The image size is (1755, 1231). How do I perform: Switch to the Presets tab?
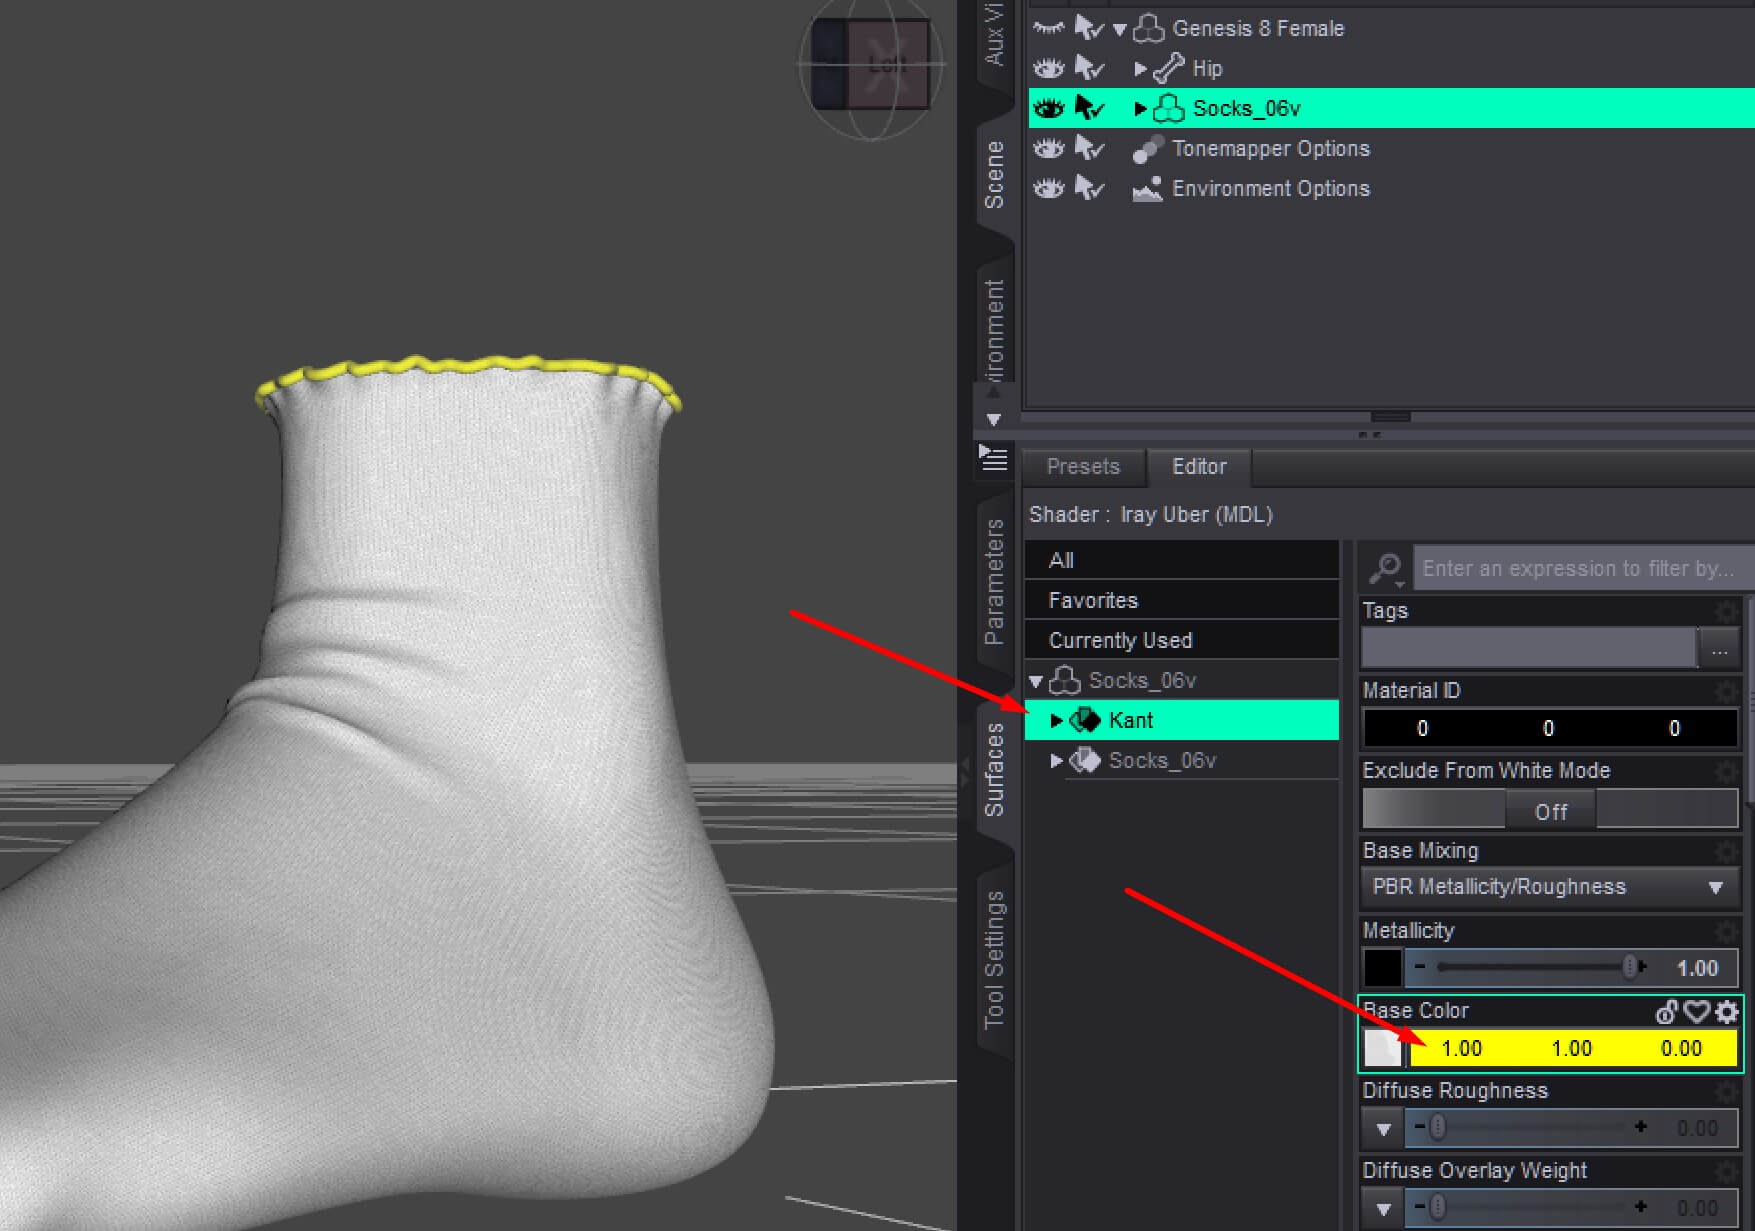[1083, 467]
